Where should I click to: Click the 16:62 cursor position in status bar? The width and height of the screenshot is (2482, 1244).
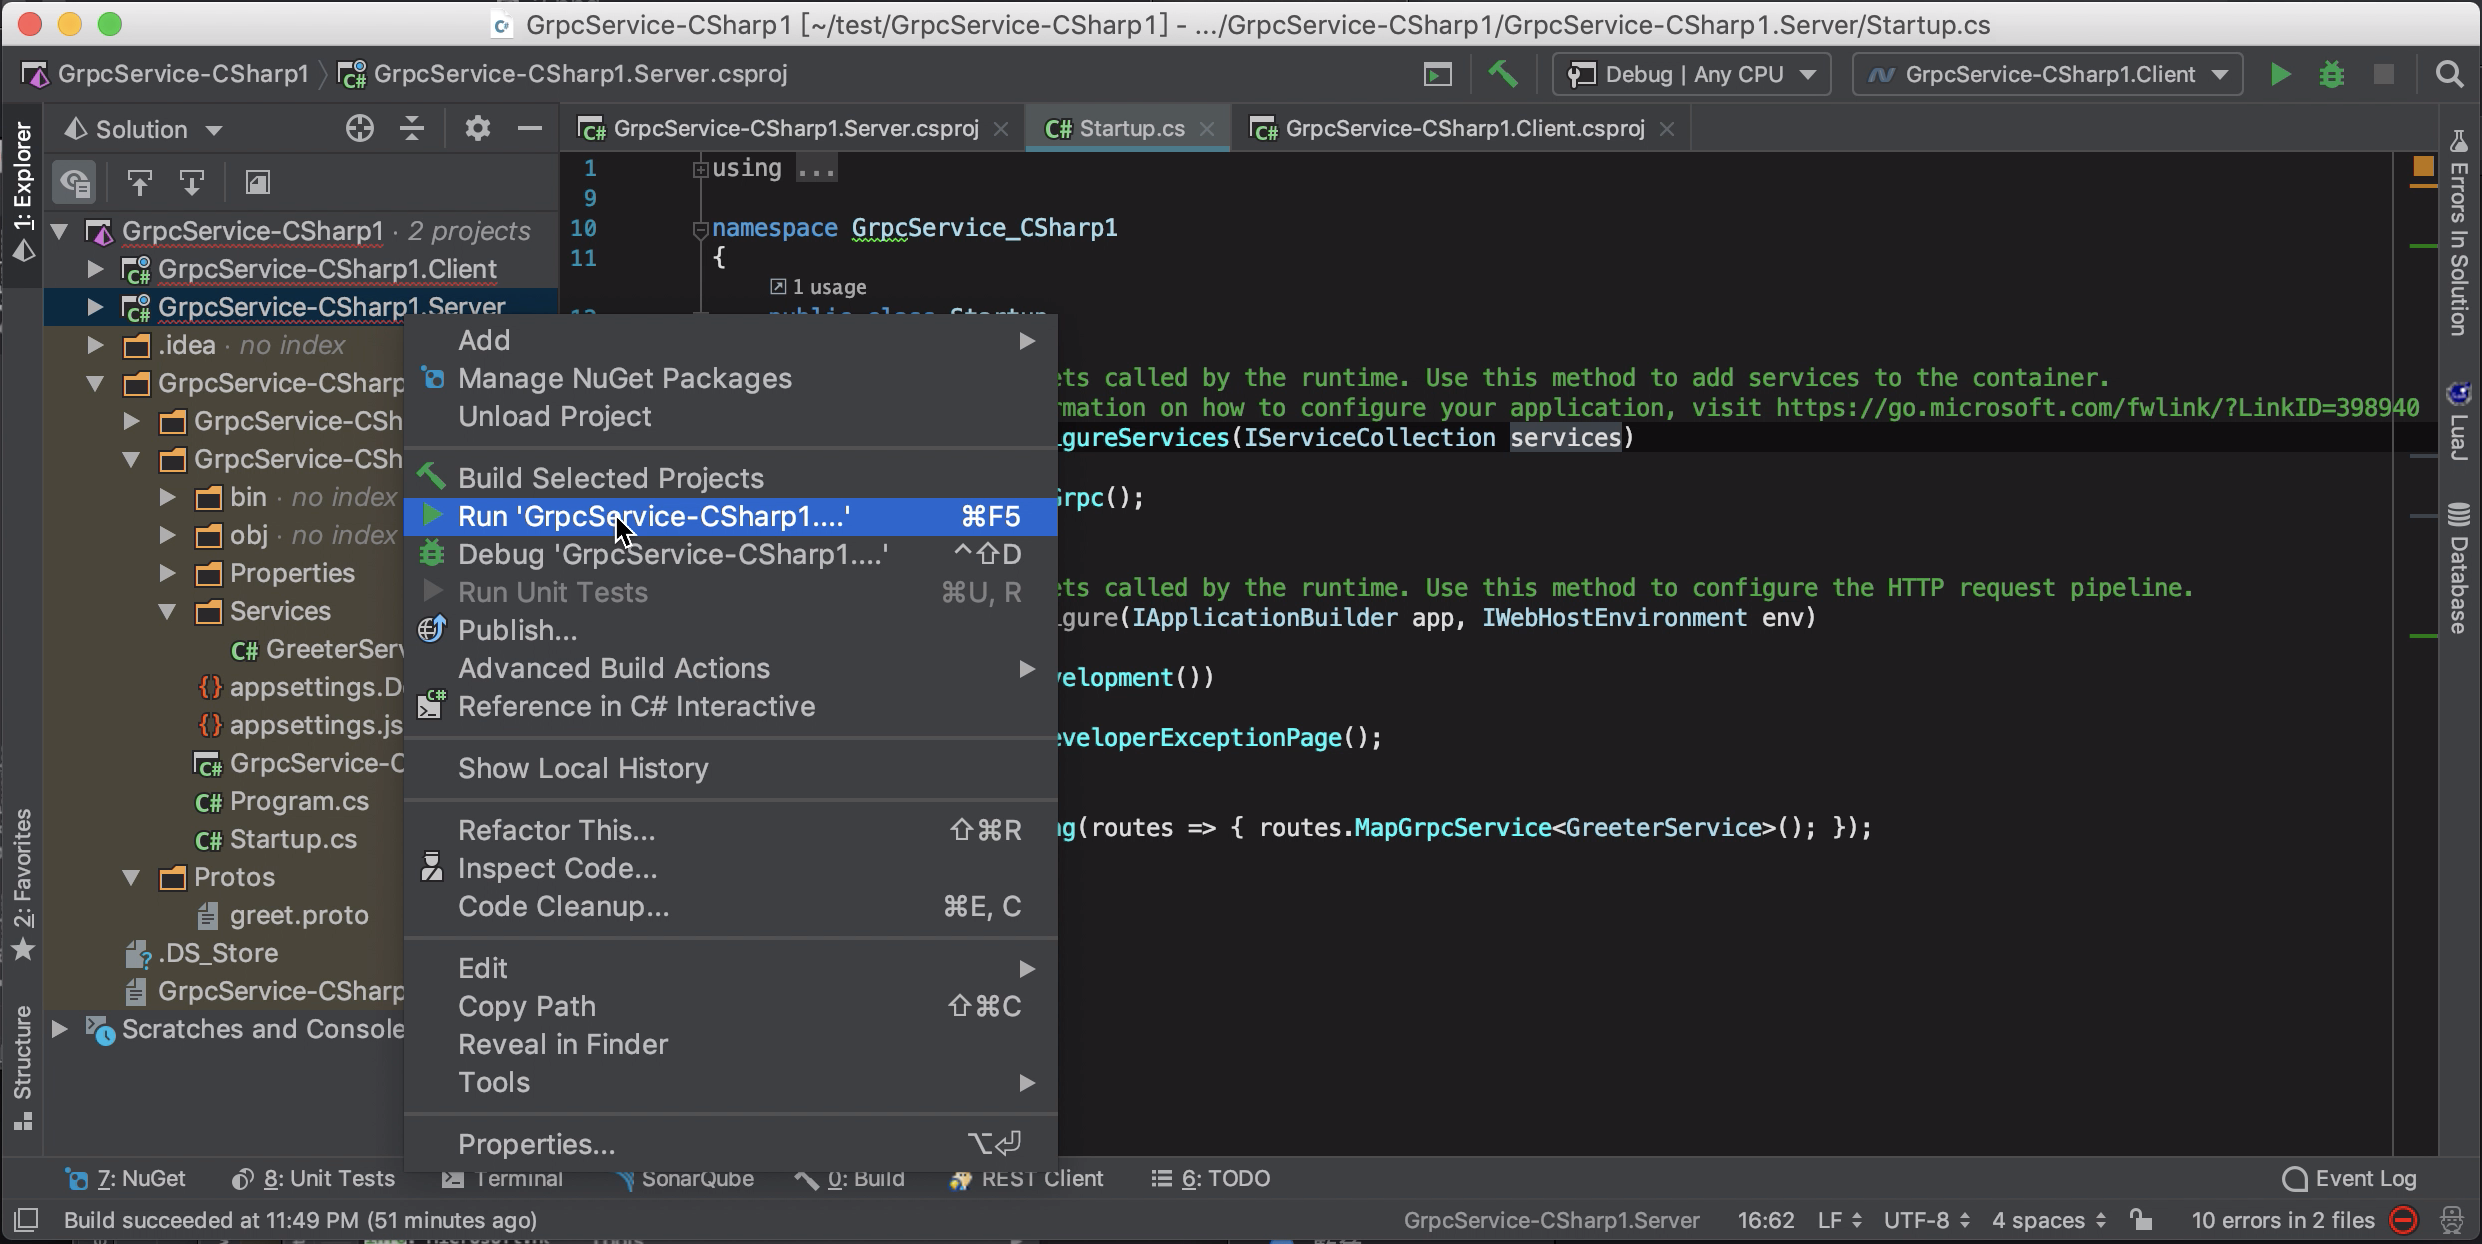point(1765,1220)
